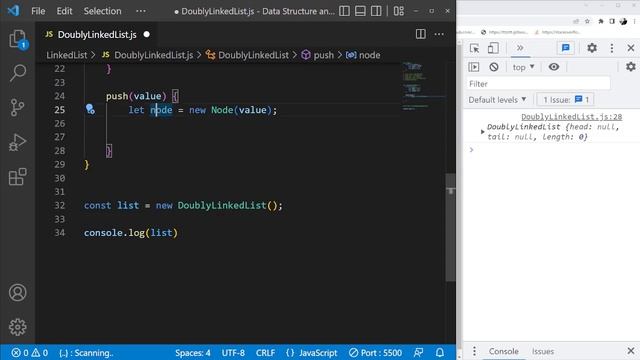The width and height of the screenshot is (640, 360).
Task: Click the lightbulb code action on line 25
Action: [x=90, y=109]
